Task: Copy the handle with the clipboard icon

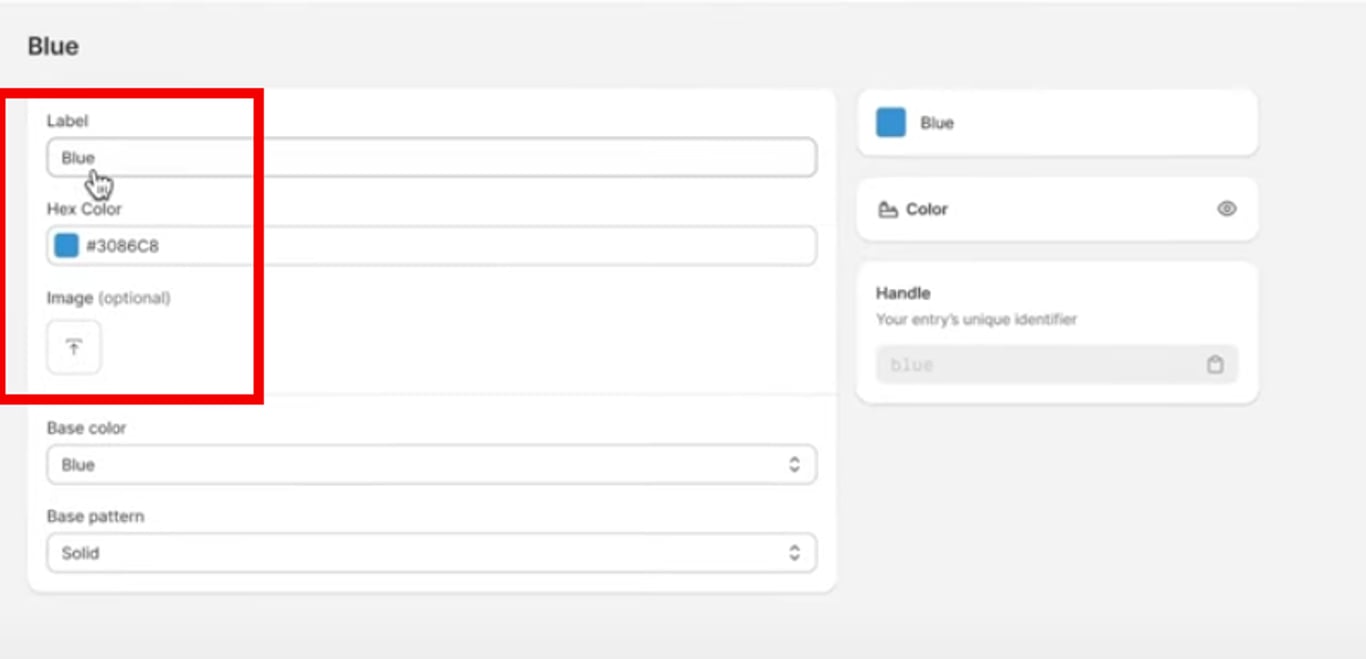Action: [x=1215, y=365]
